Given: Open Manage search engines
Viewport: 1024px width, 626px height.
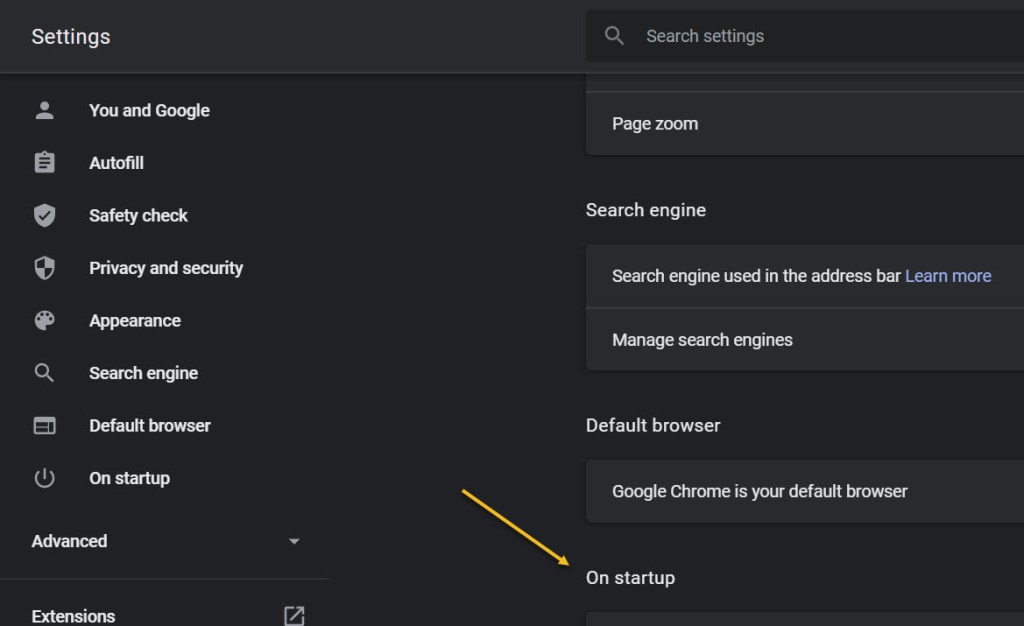Looking at the screenshot, I should click(702, 340).
